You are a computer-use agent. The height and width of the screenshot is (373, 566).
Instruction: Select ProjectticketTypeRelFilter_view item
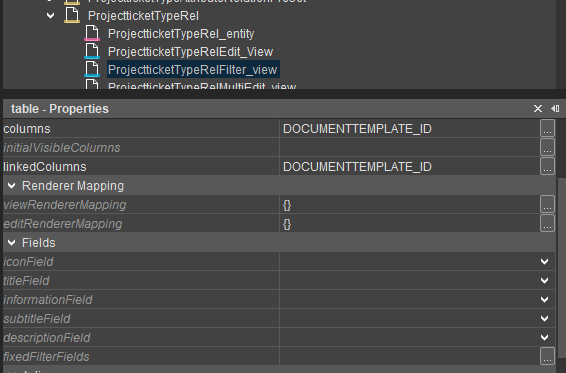(x=193, y=69)
